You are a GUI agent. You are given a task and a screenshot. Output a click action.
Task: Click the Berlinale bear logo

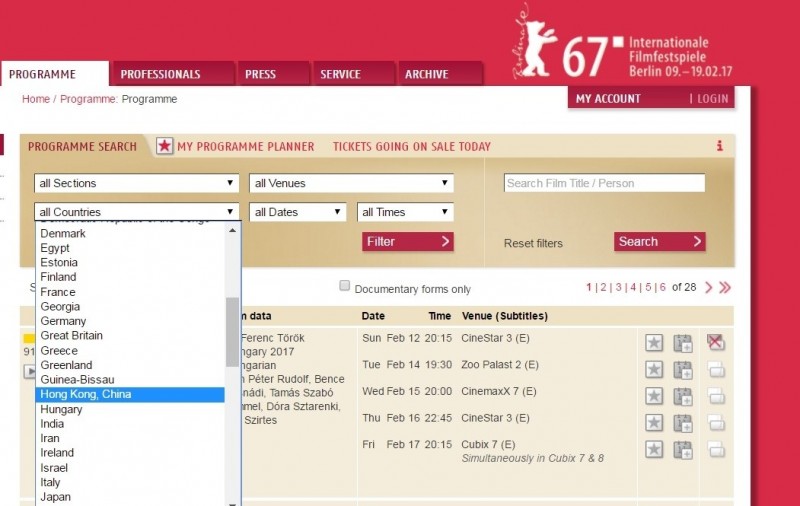pos(536,45)
